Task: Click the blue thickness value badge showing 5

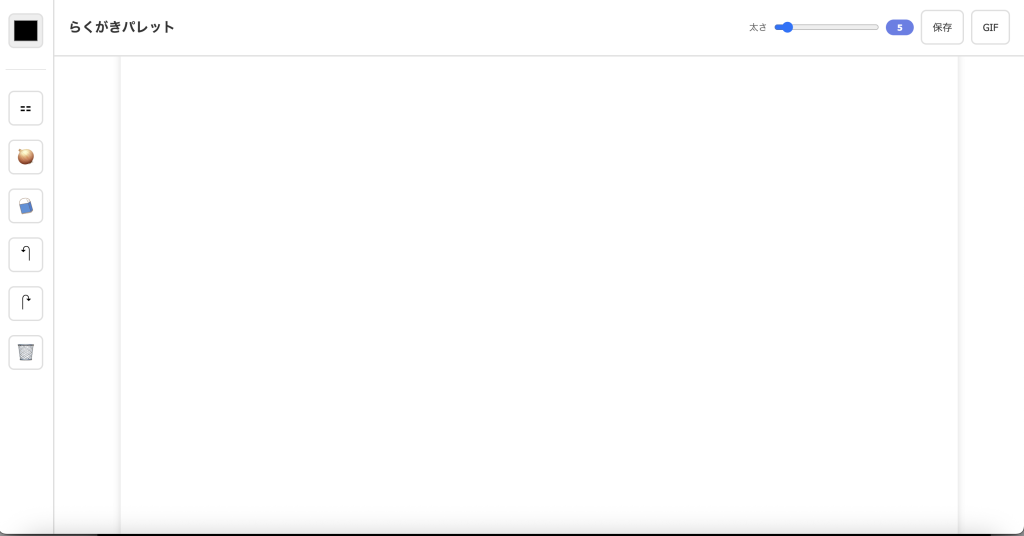Action: tap(899, 28)
